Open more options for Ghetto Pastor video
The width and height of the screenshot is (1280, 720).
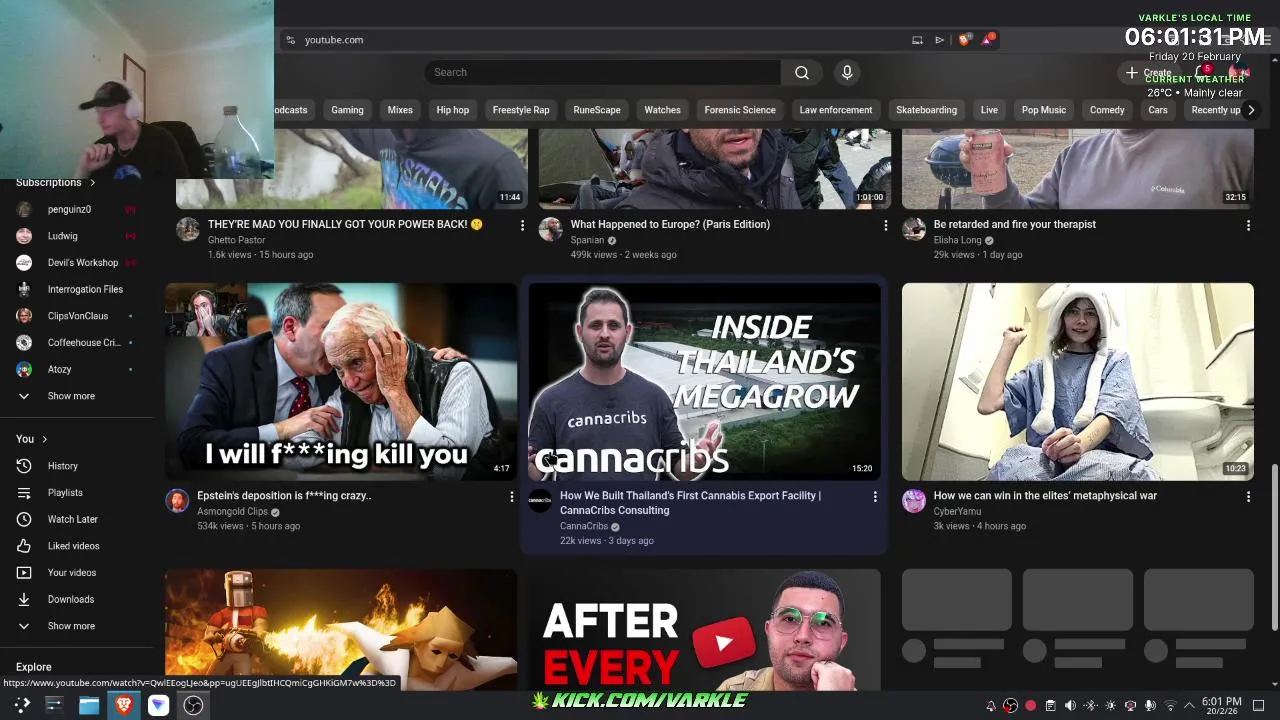point(522,226)
